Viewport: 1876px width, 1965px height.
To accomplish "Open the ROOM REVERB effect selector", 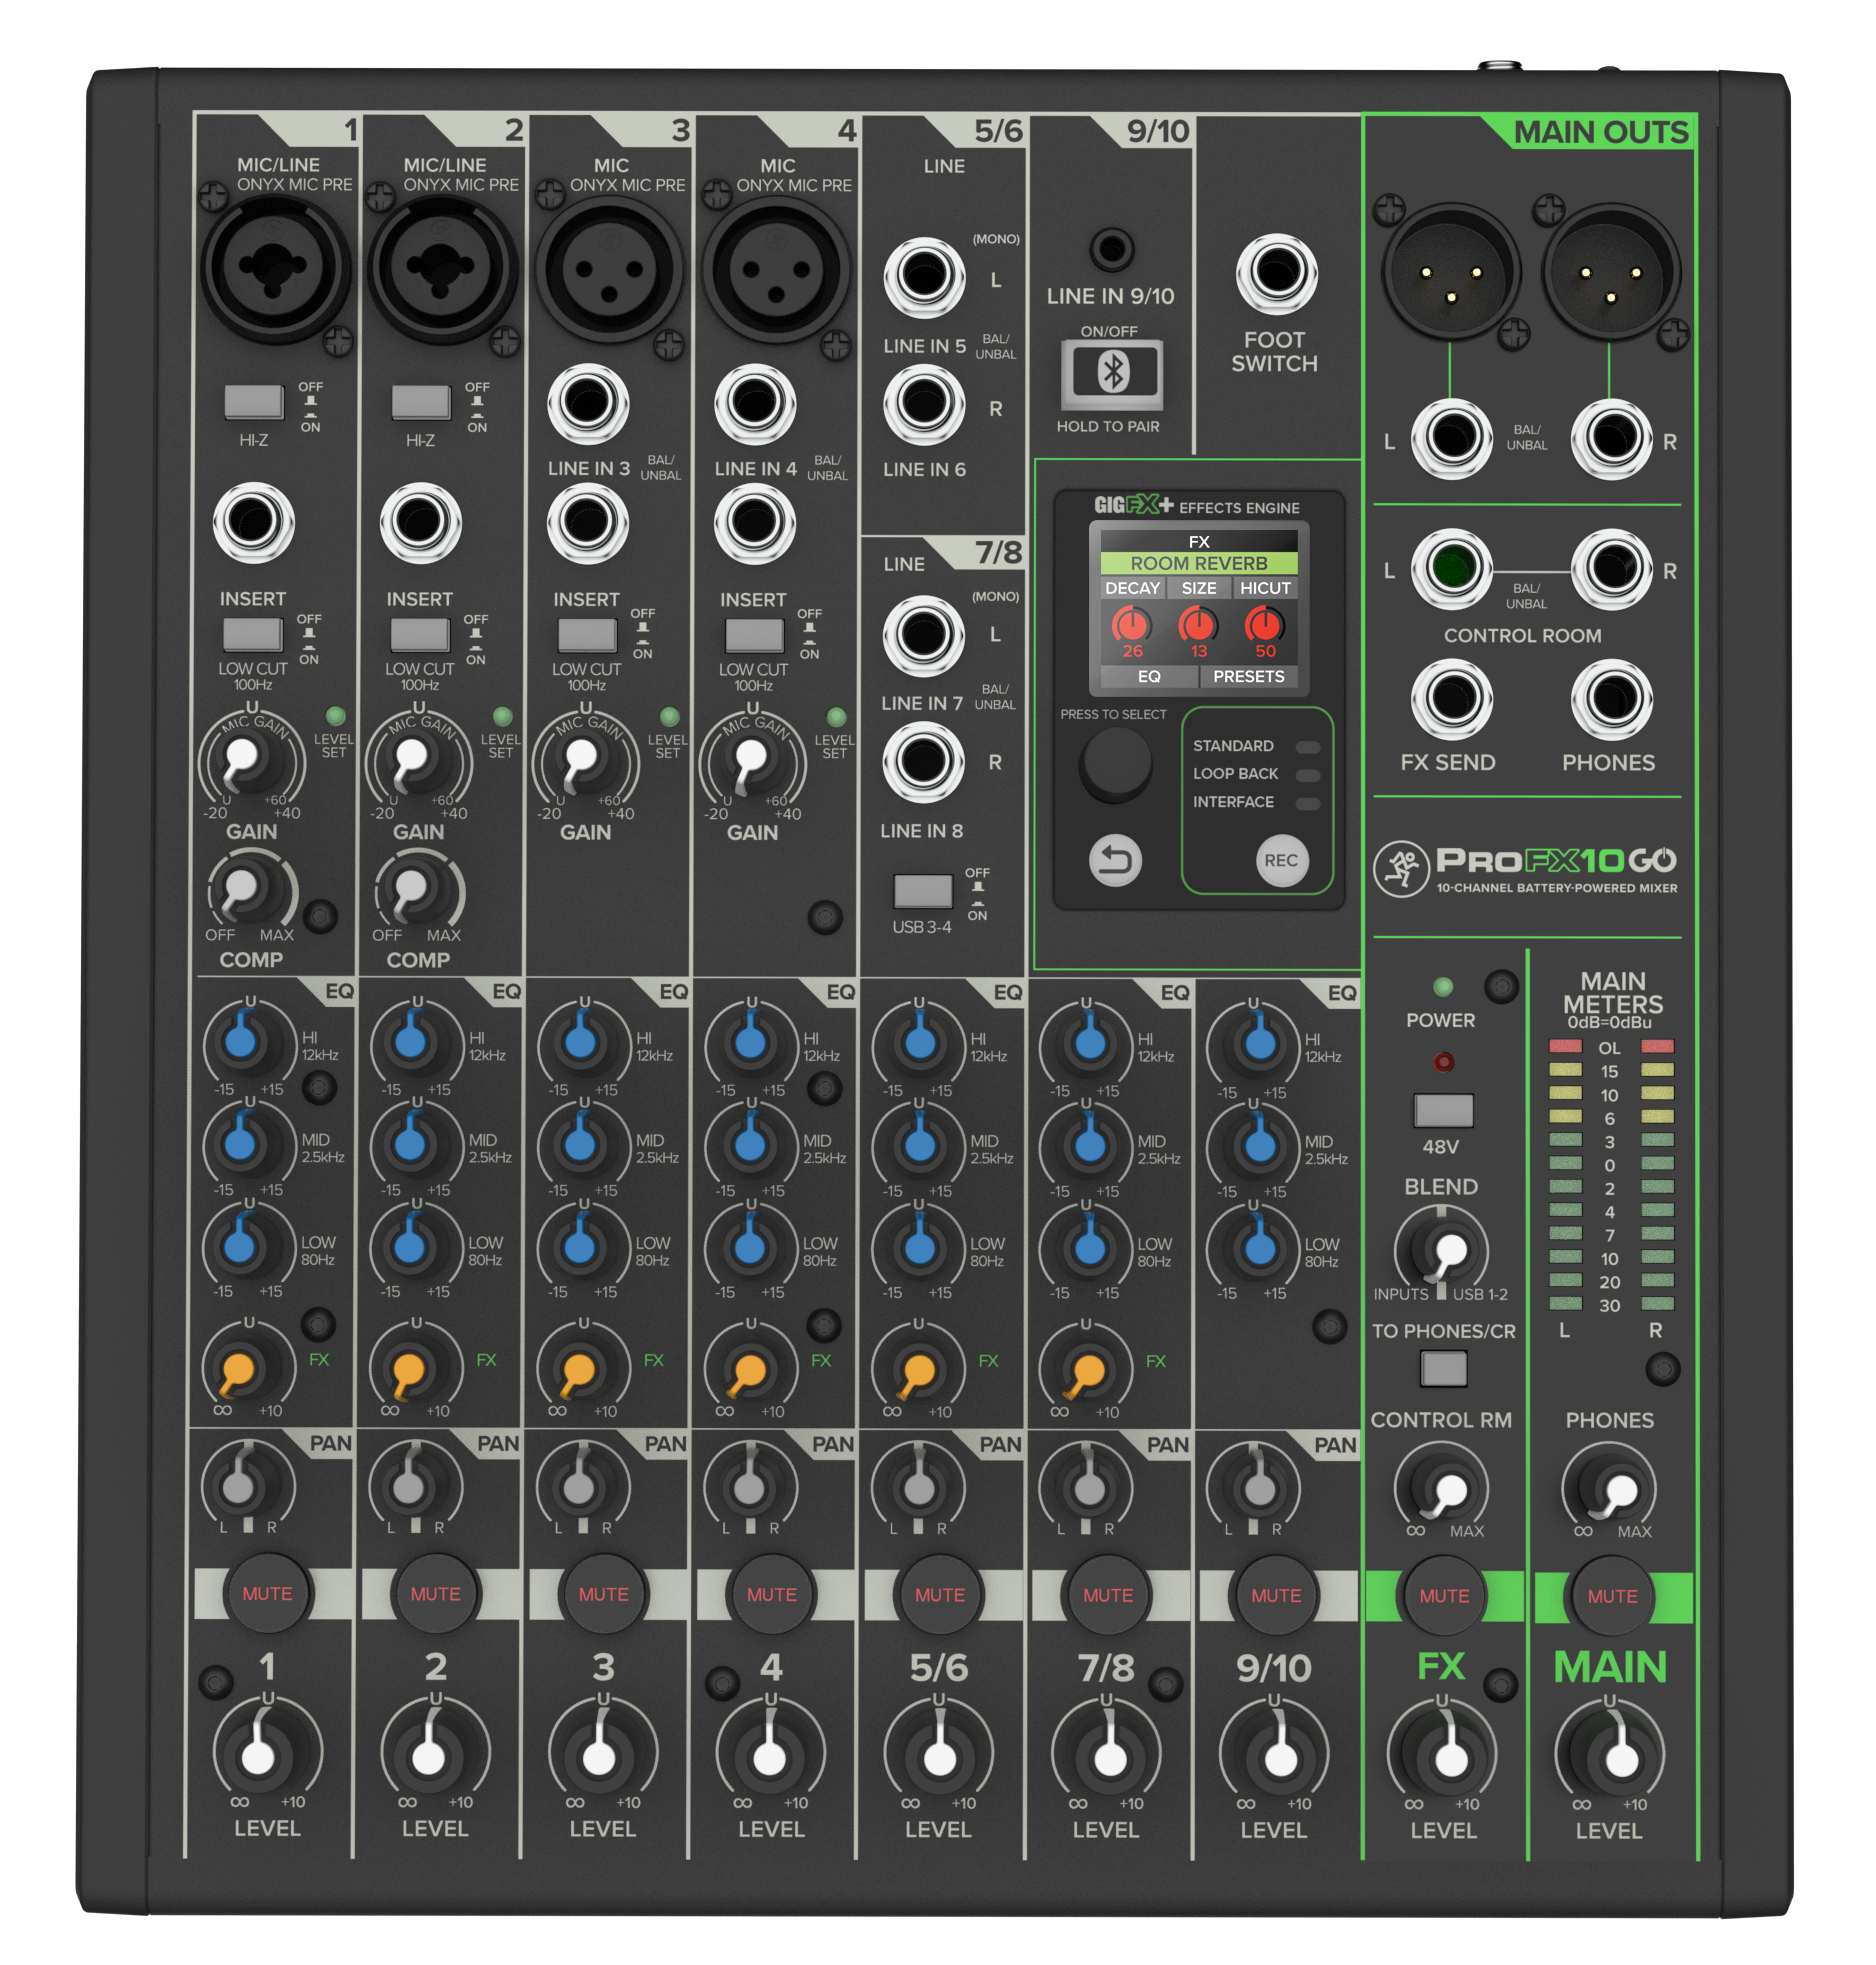I will 1197,563.
